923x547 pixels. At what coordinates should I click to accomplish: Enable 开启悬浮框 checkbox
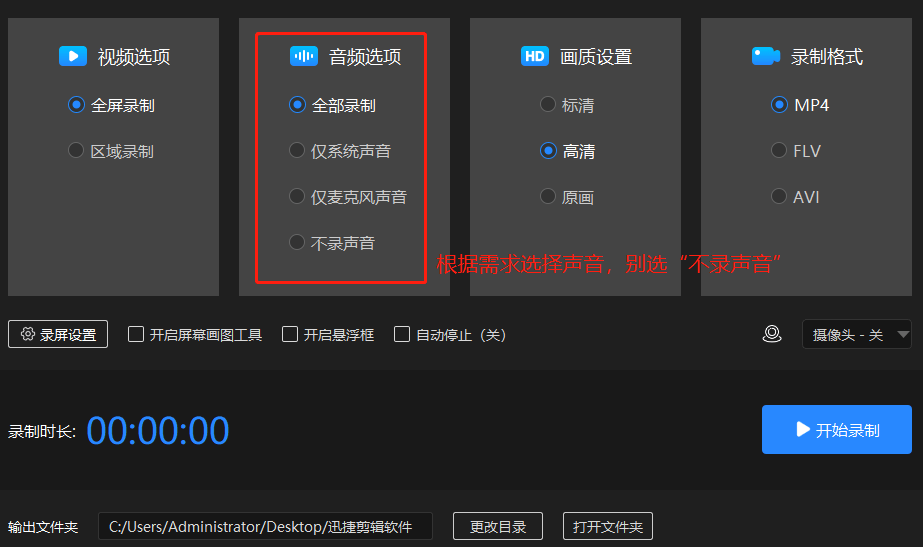point(290,334)
